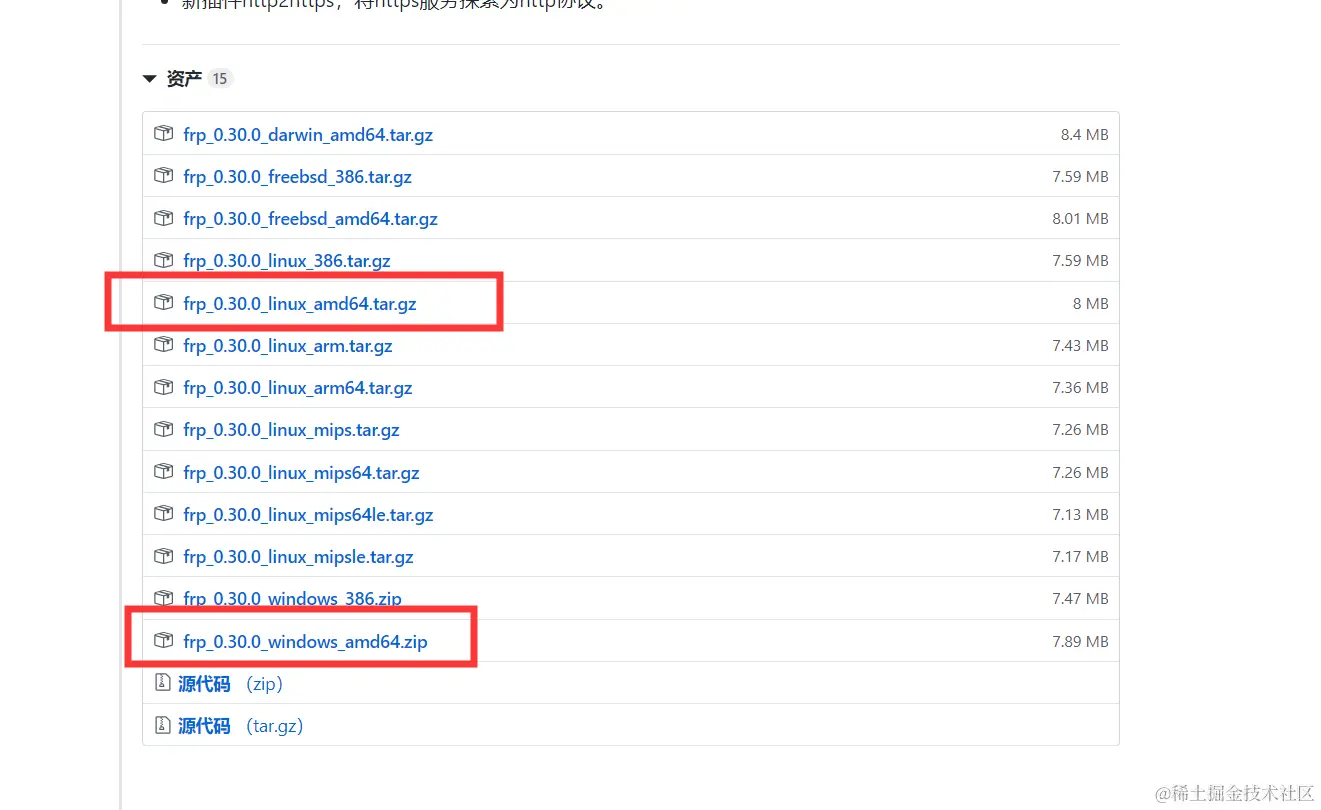
Task: Download frp_0.30.0_linux_mips64.tar.gz
Action: pos(302,473)
